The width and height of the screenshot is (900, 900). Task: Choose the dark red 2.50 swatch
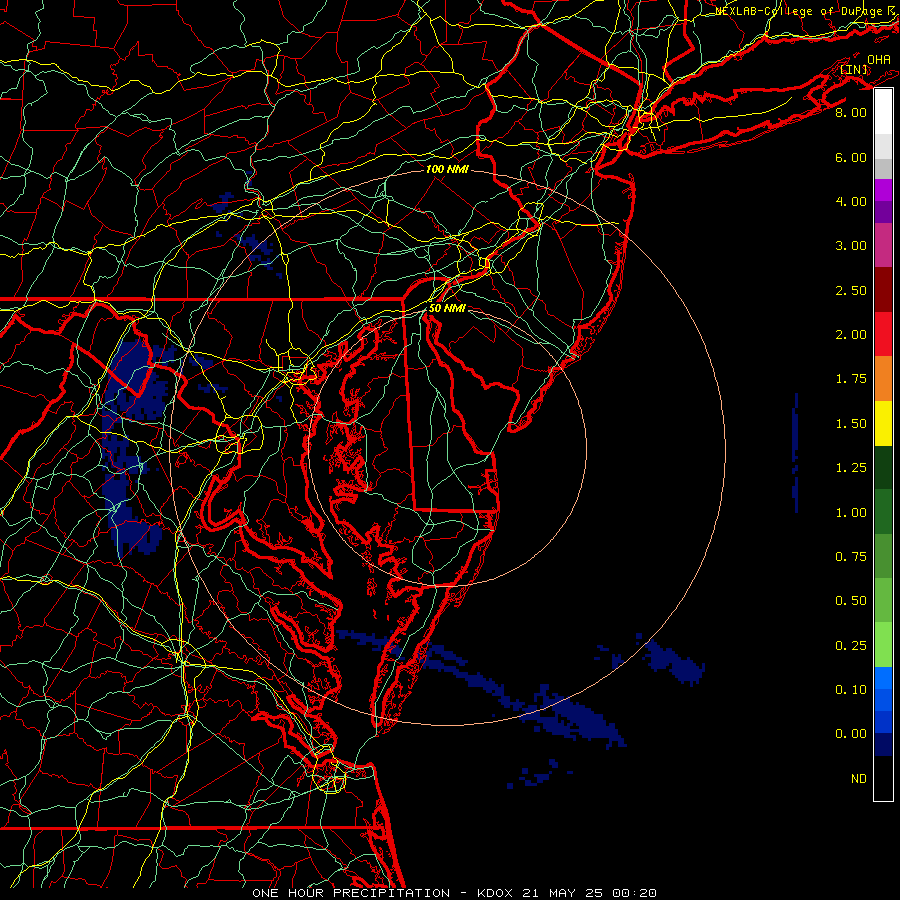point(883,290)
